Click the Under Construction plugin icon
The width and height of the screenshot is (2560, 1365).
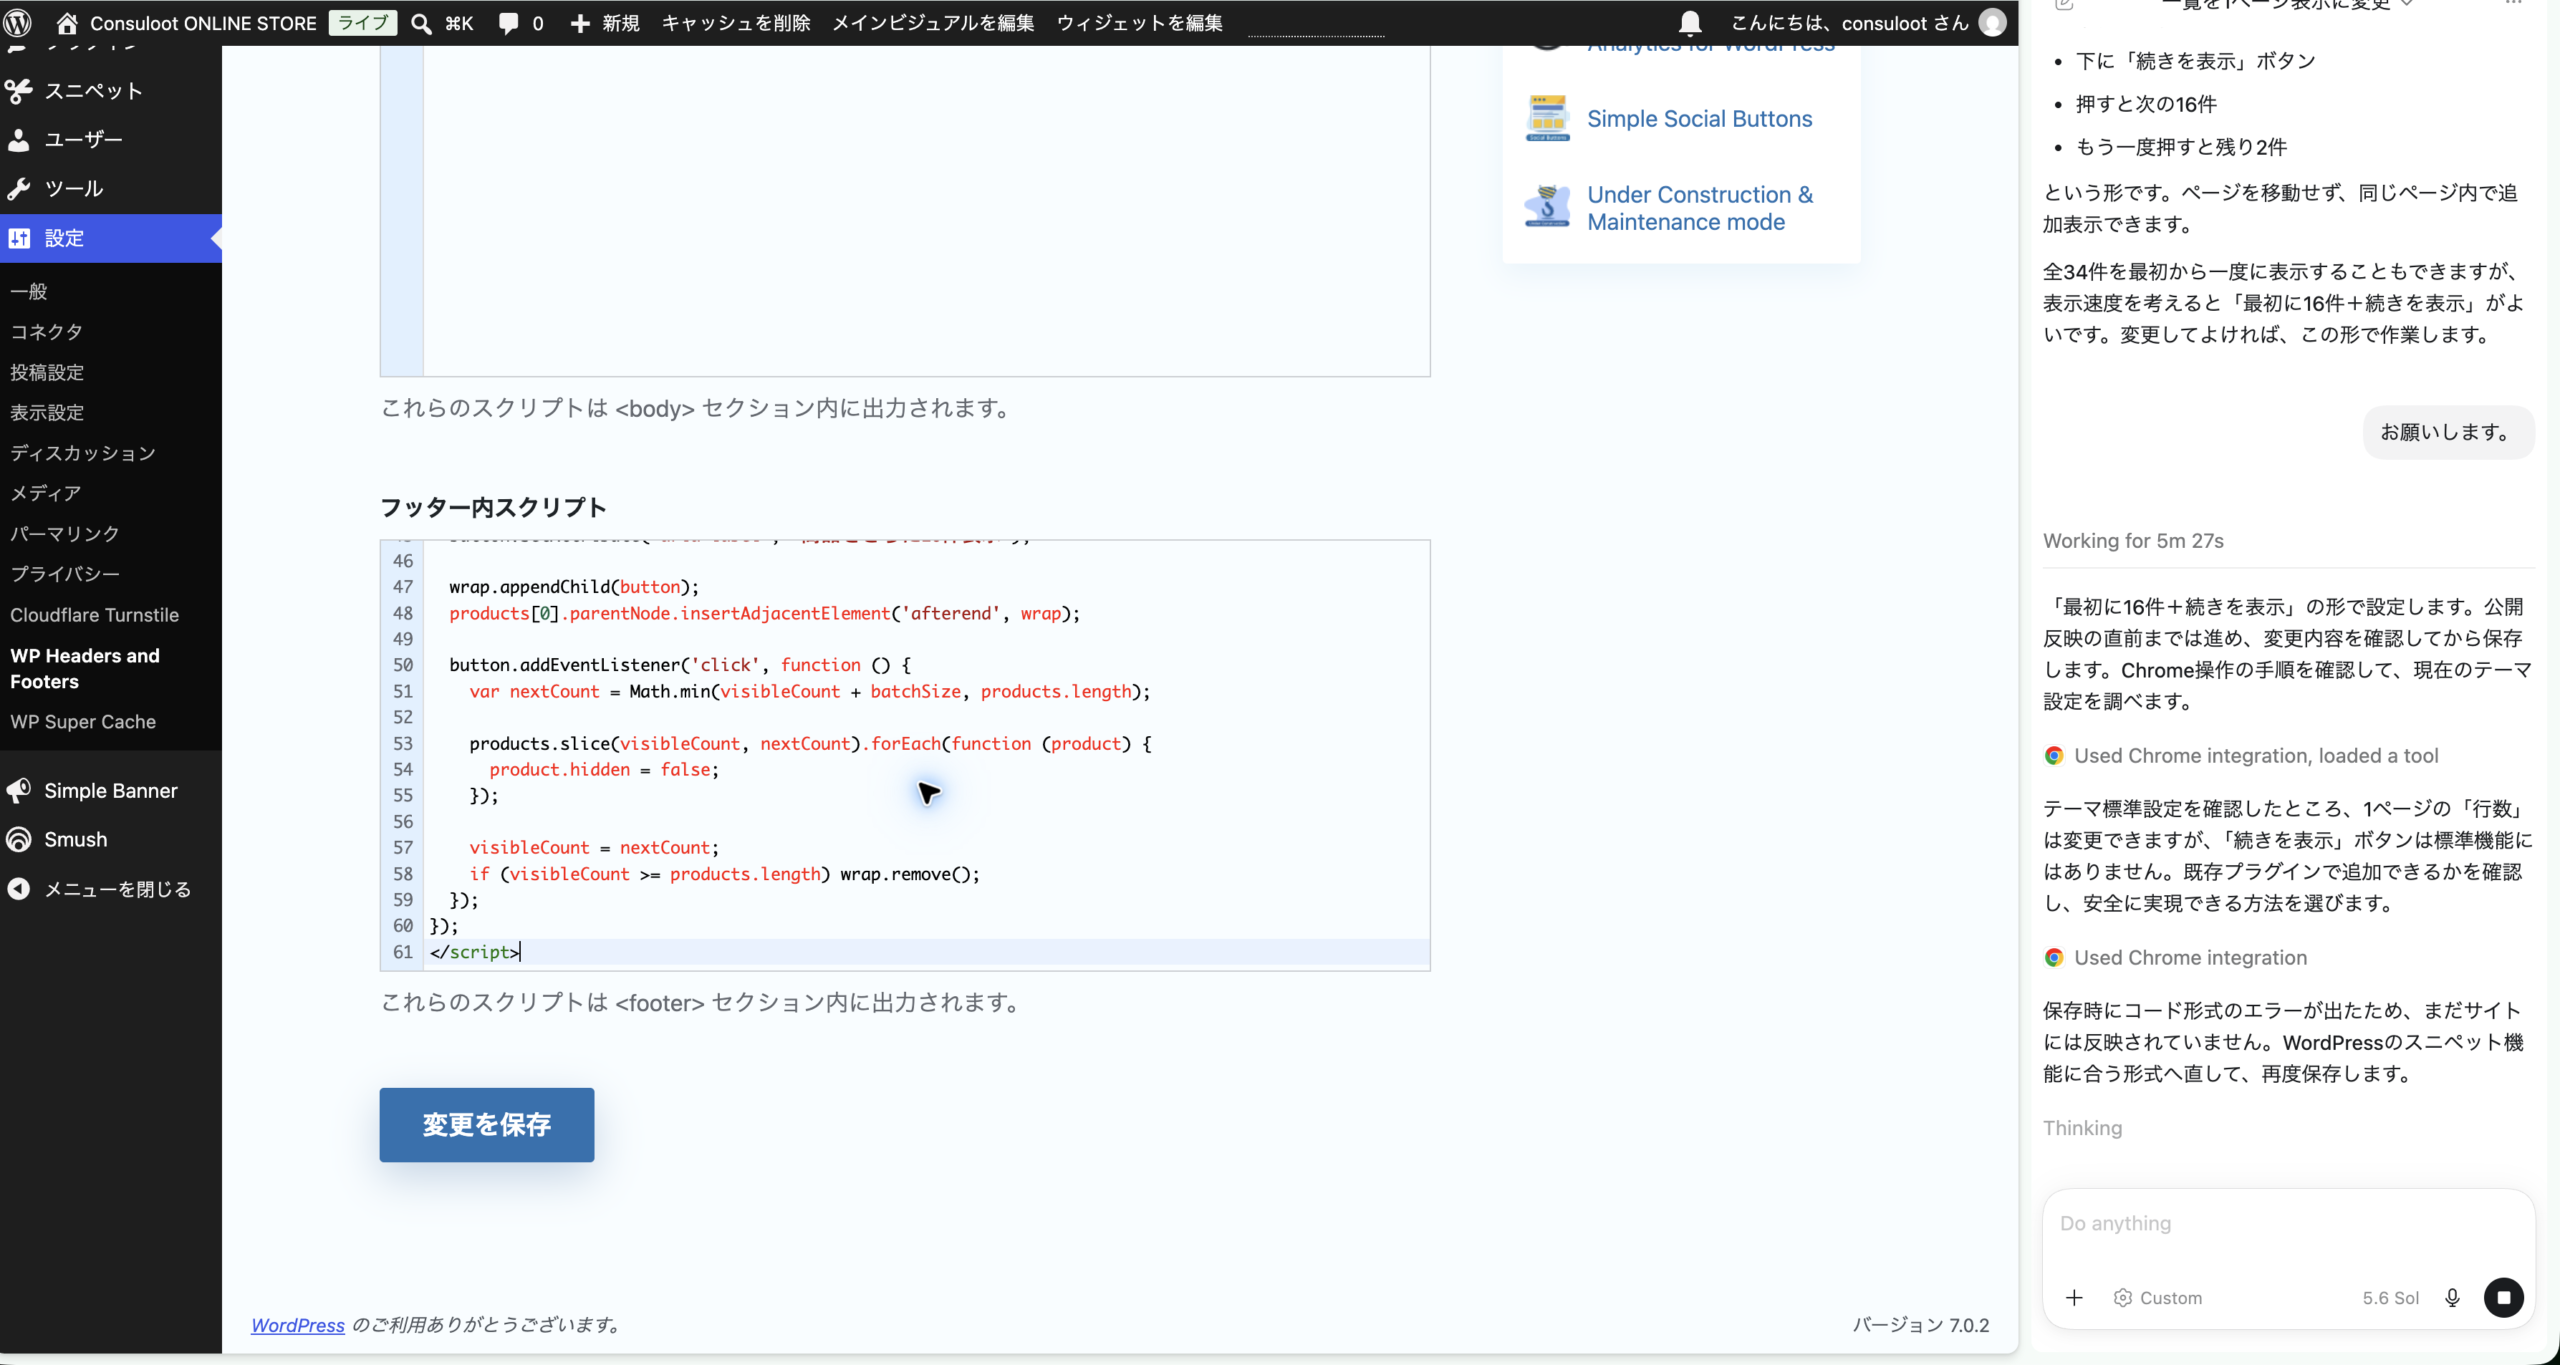point(1547,207)
